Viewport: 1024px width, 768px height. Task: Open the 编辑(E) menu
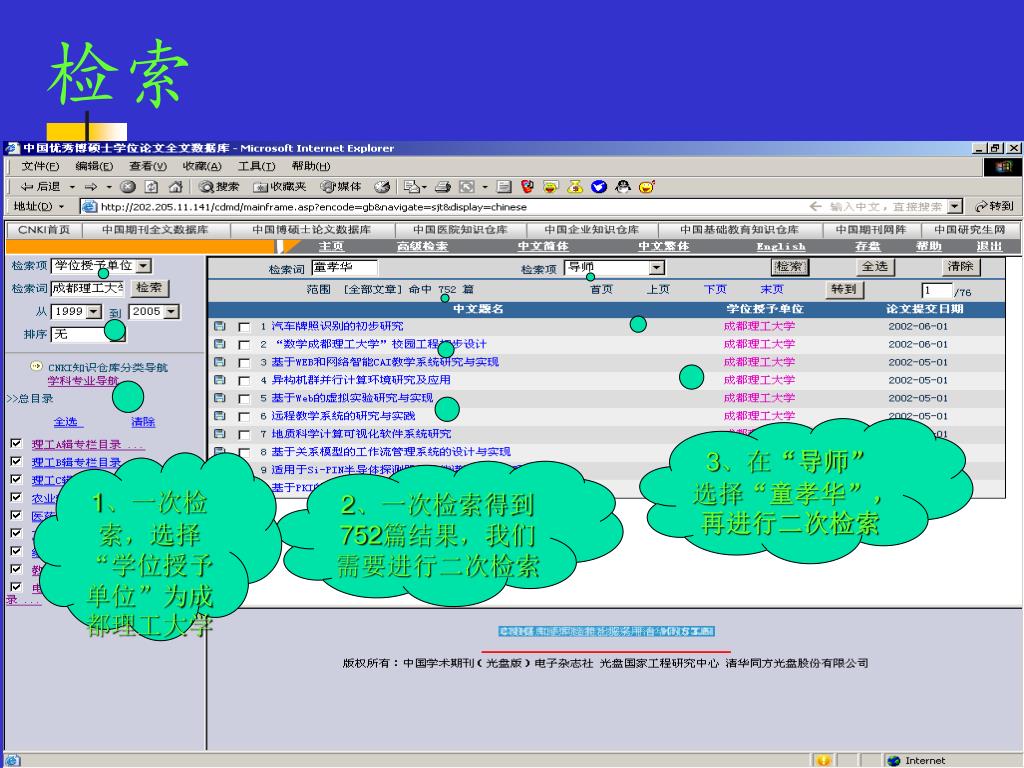tap(94, 166)
